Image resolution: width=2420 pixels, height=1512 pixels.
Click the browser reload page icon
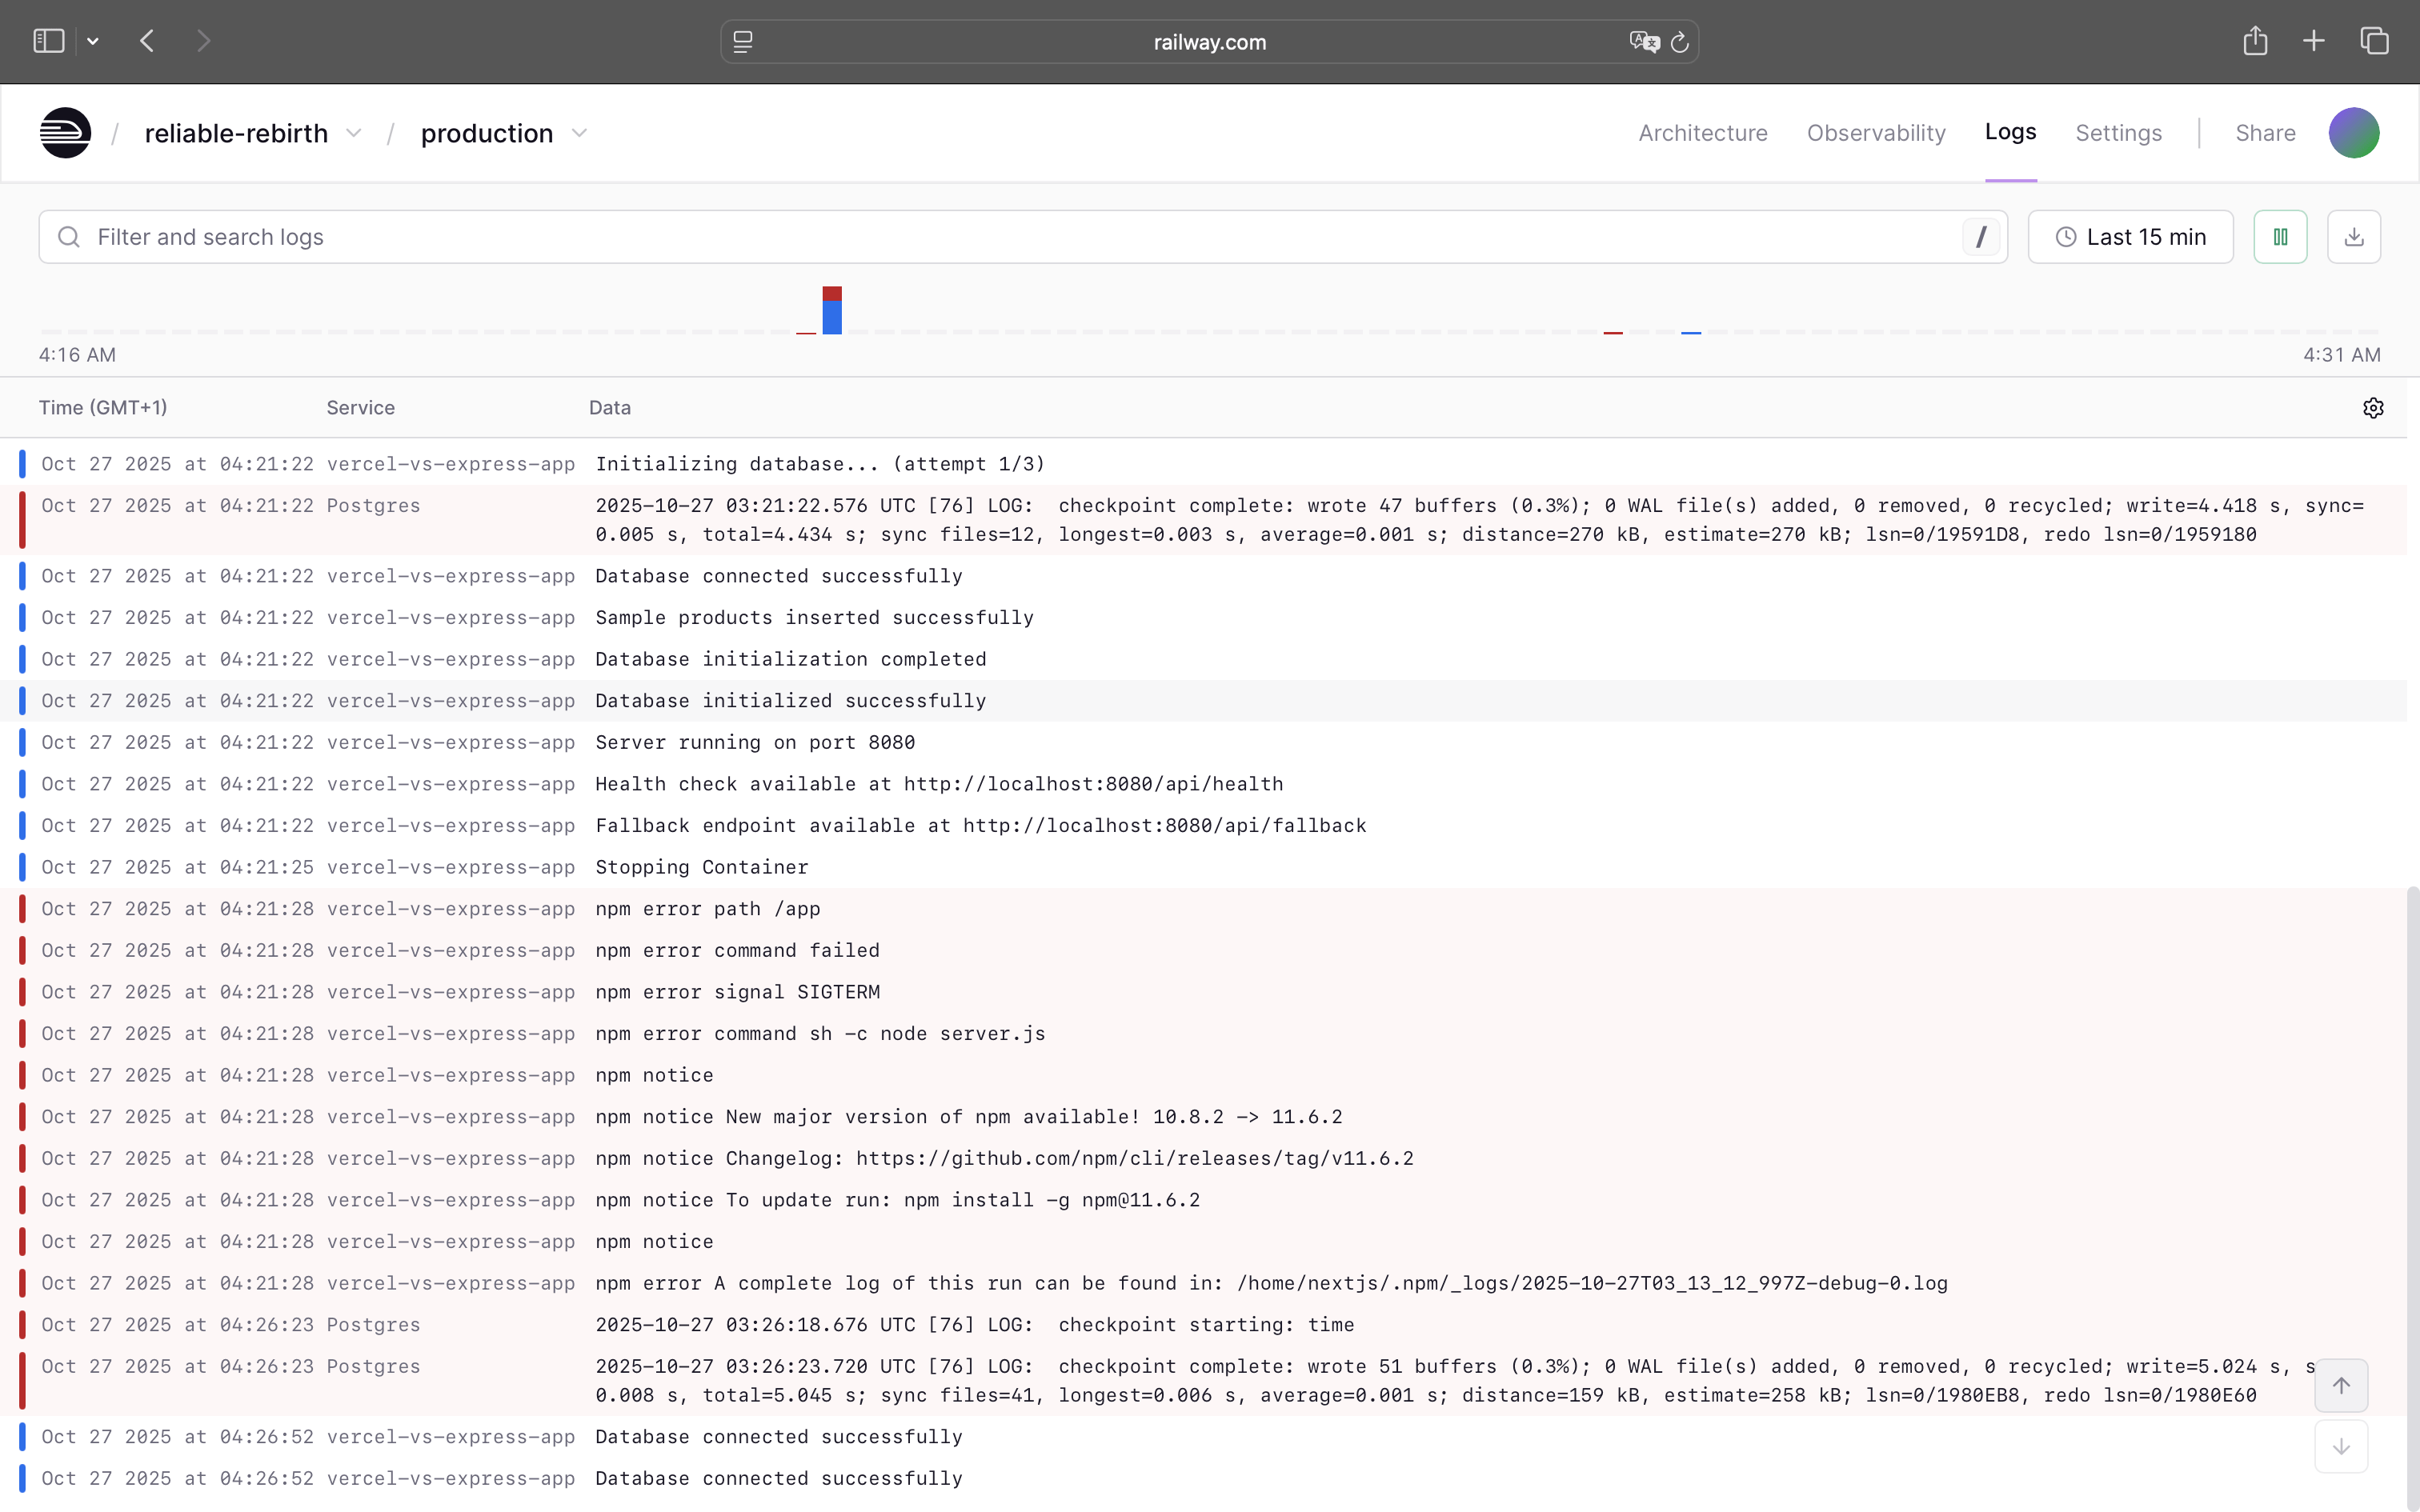1680,42
